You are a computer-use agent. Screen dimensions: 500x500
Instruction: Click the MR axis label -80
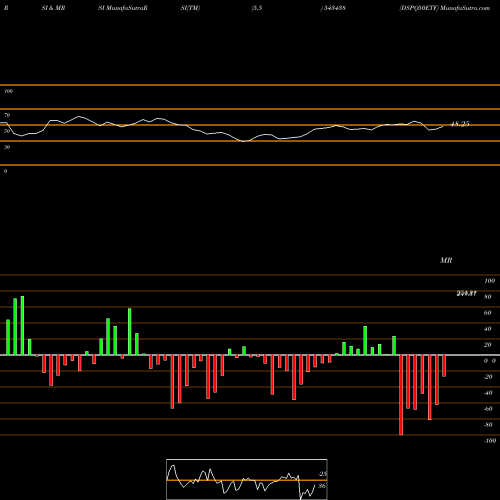pyautogui.click(x=488, y=425)
